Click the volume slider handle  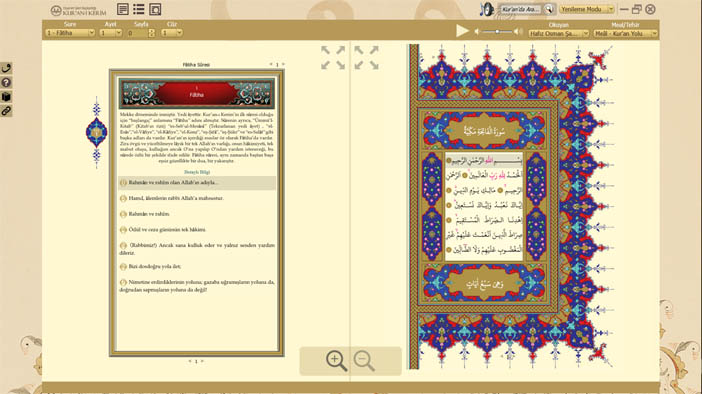pyautogui.click(x=497, y=31)
